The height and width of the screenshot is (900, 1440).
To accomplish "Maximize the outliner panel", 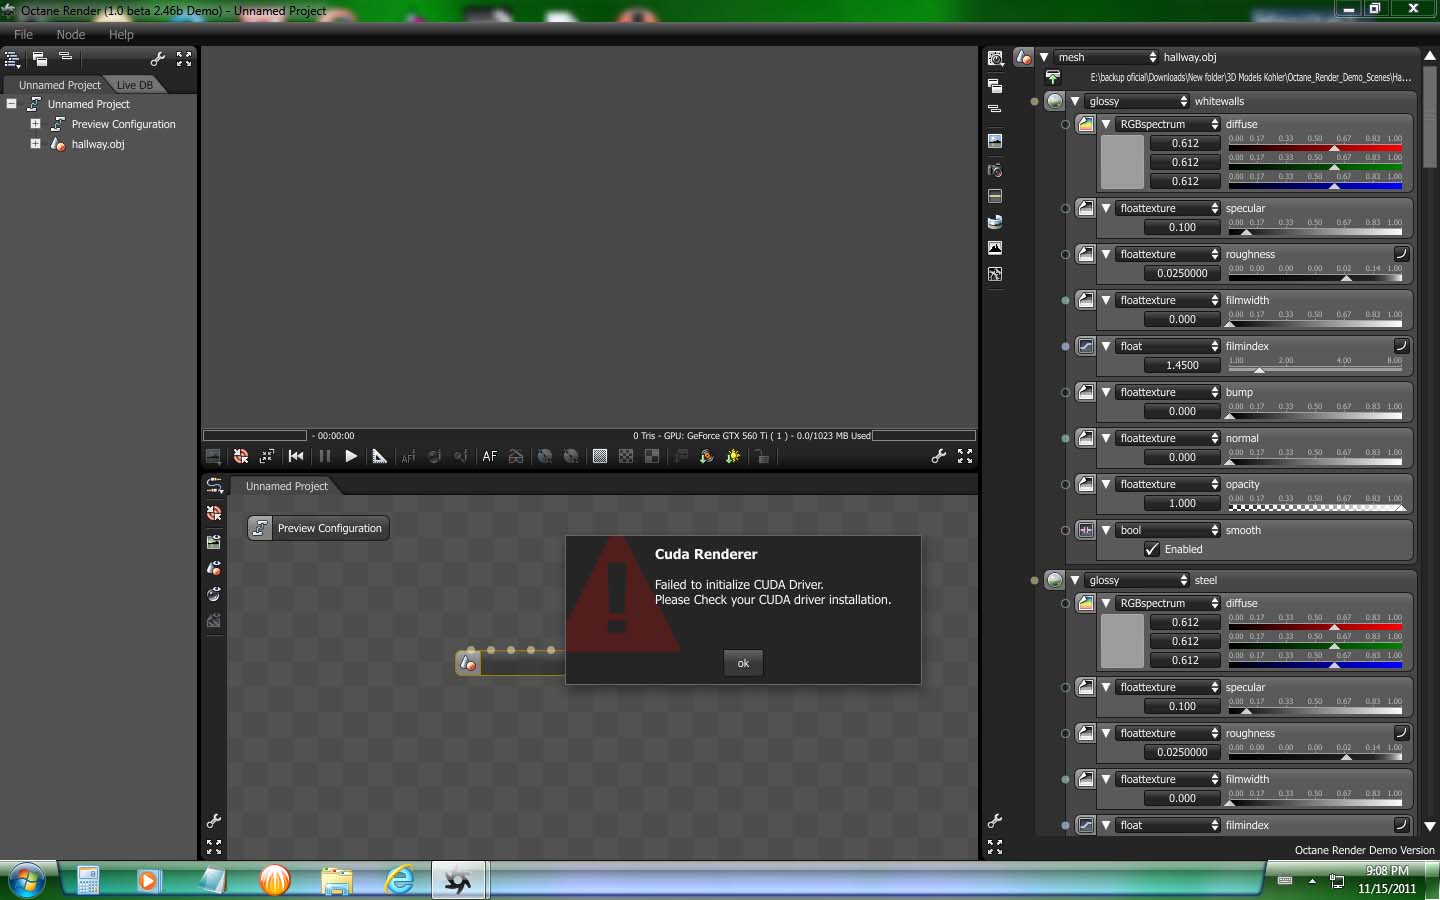I will 184,59.
